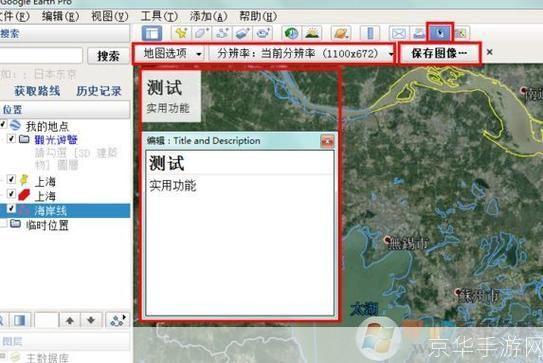Click the Record a Tour icon

click(263, 33)
